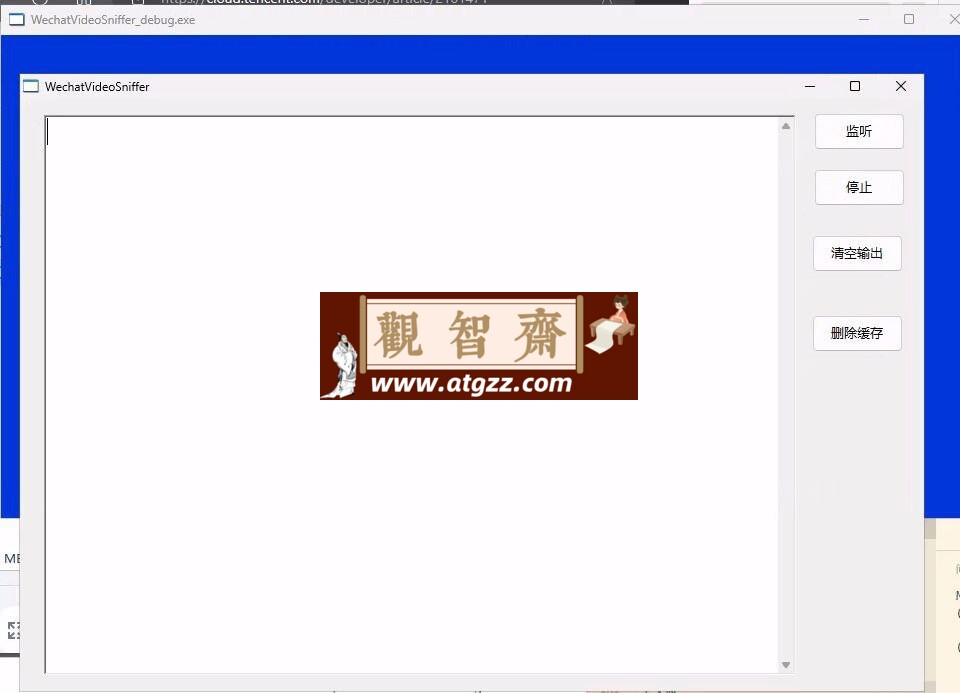Click the output scrollbar down arrow

coord(786,665)
